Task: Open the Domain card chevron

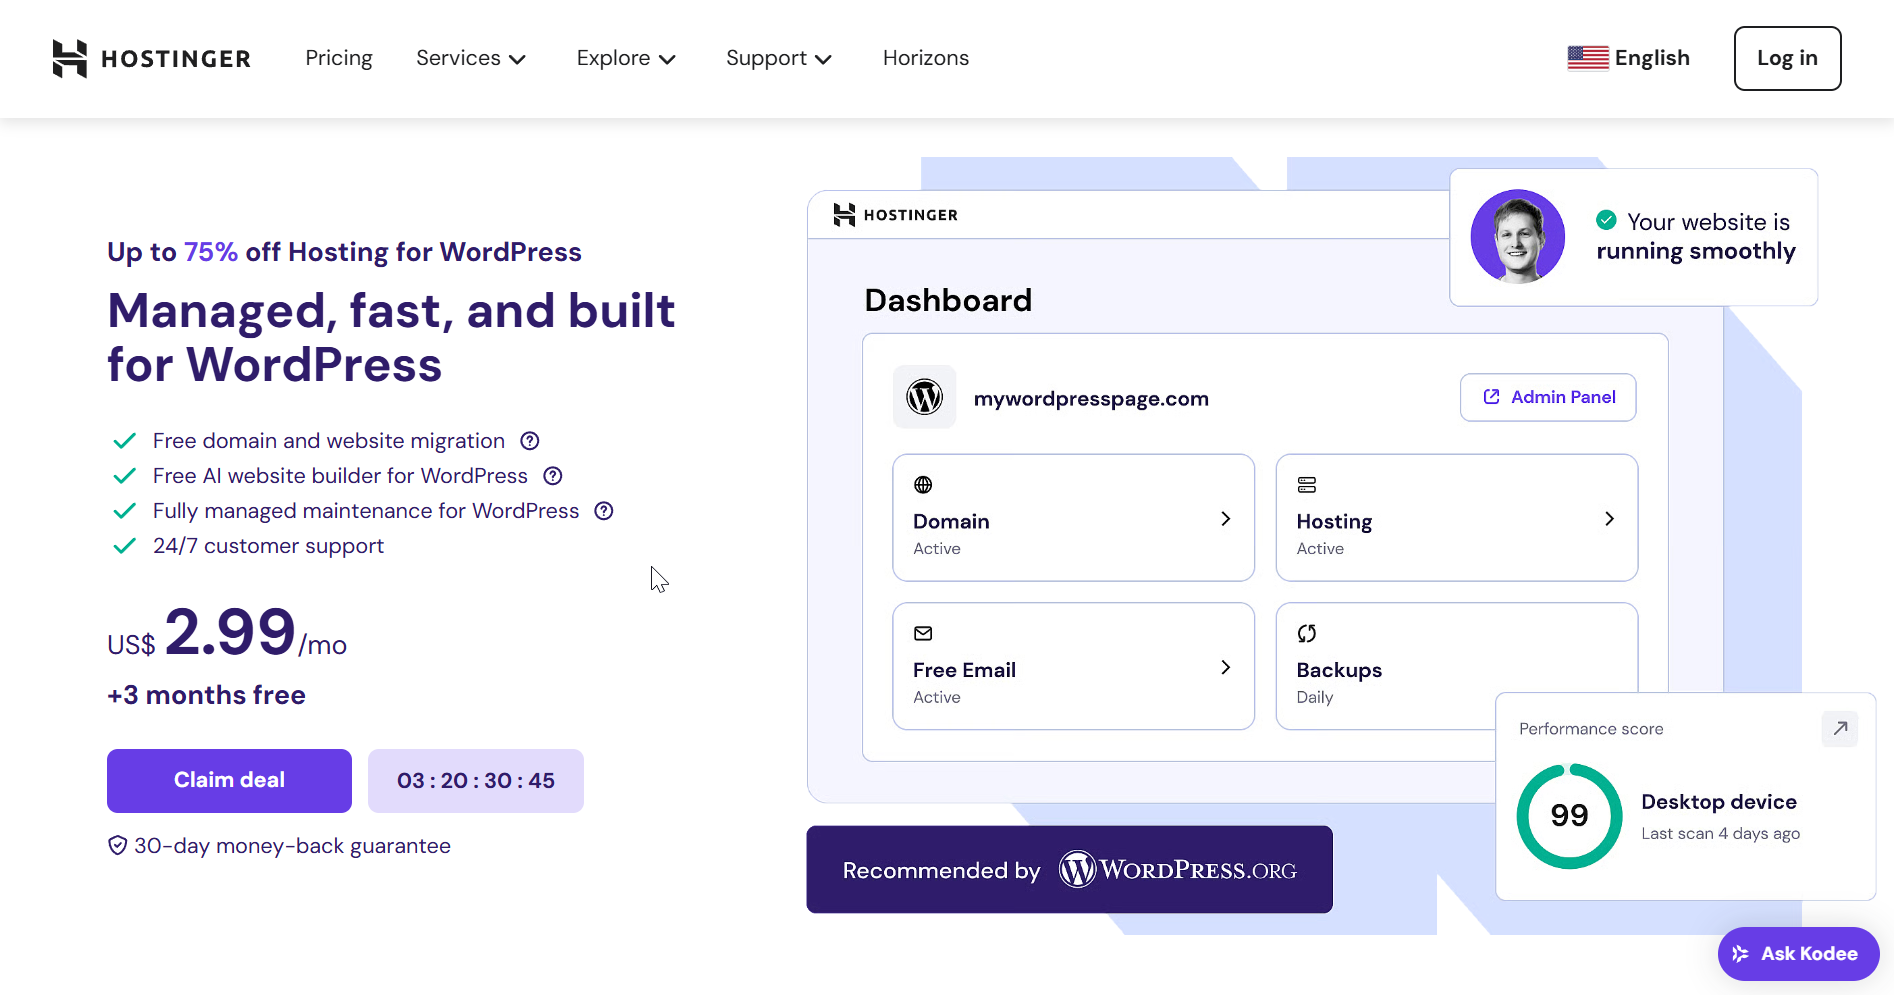Action: [1225, 519]
